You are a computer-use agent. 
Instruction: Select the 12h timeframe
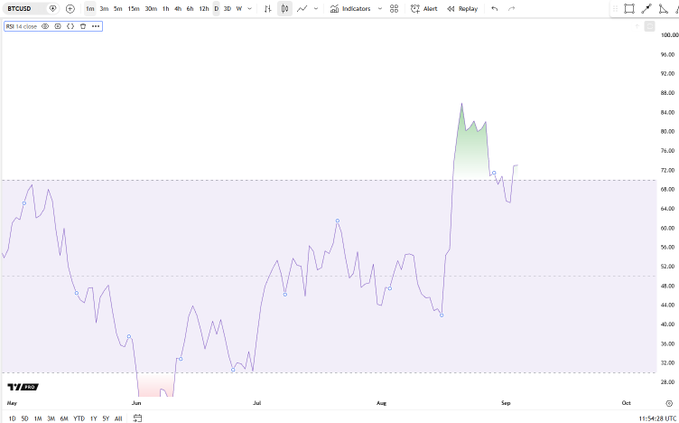(x=204, y=9)
